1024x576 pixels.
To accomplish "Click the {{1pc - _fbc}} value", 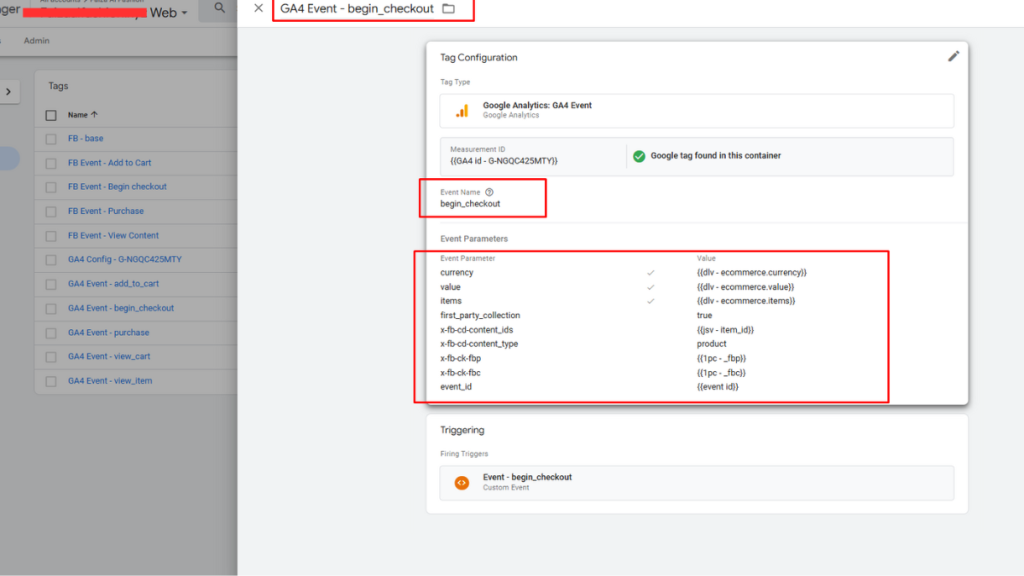I will pos(721,373).
